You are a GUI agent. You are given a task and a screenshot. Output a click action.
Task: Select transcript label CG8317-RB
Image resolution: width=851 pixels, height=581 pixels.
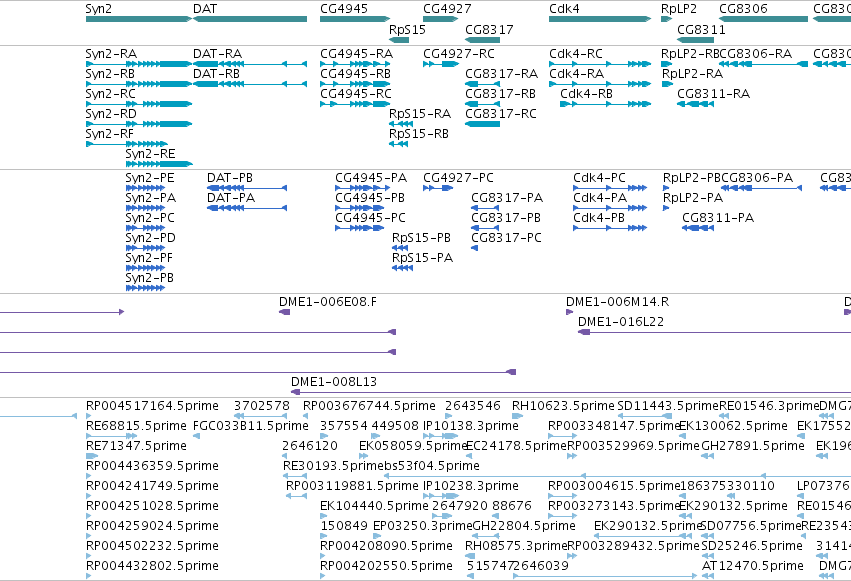point(500,94)
